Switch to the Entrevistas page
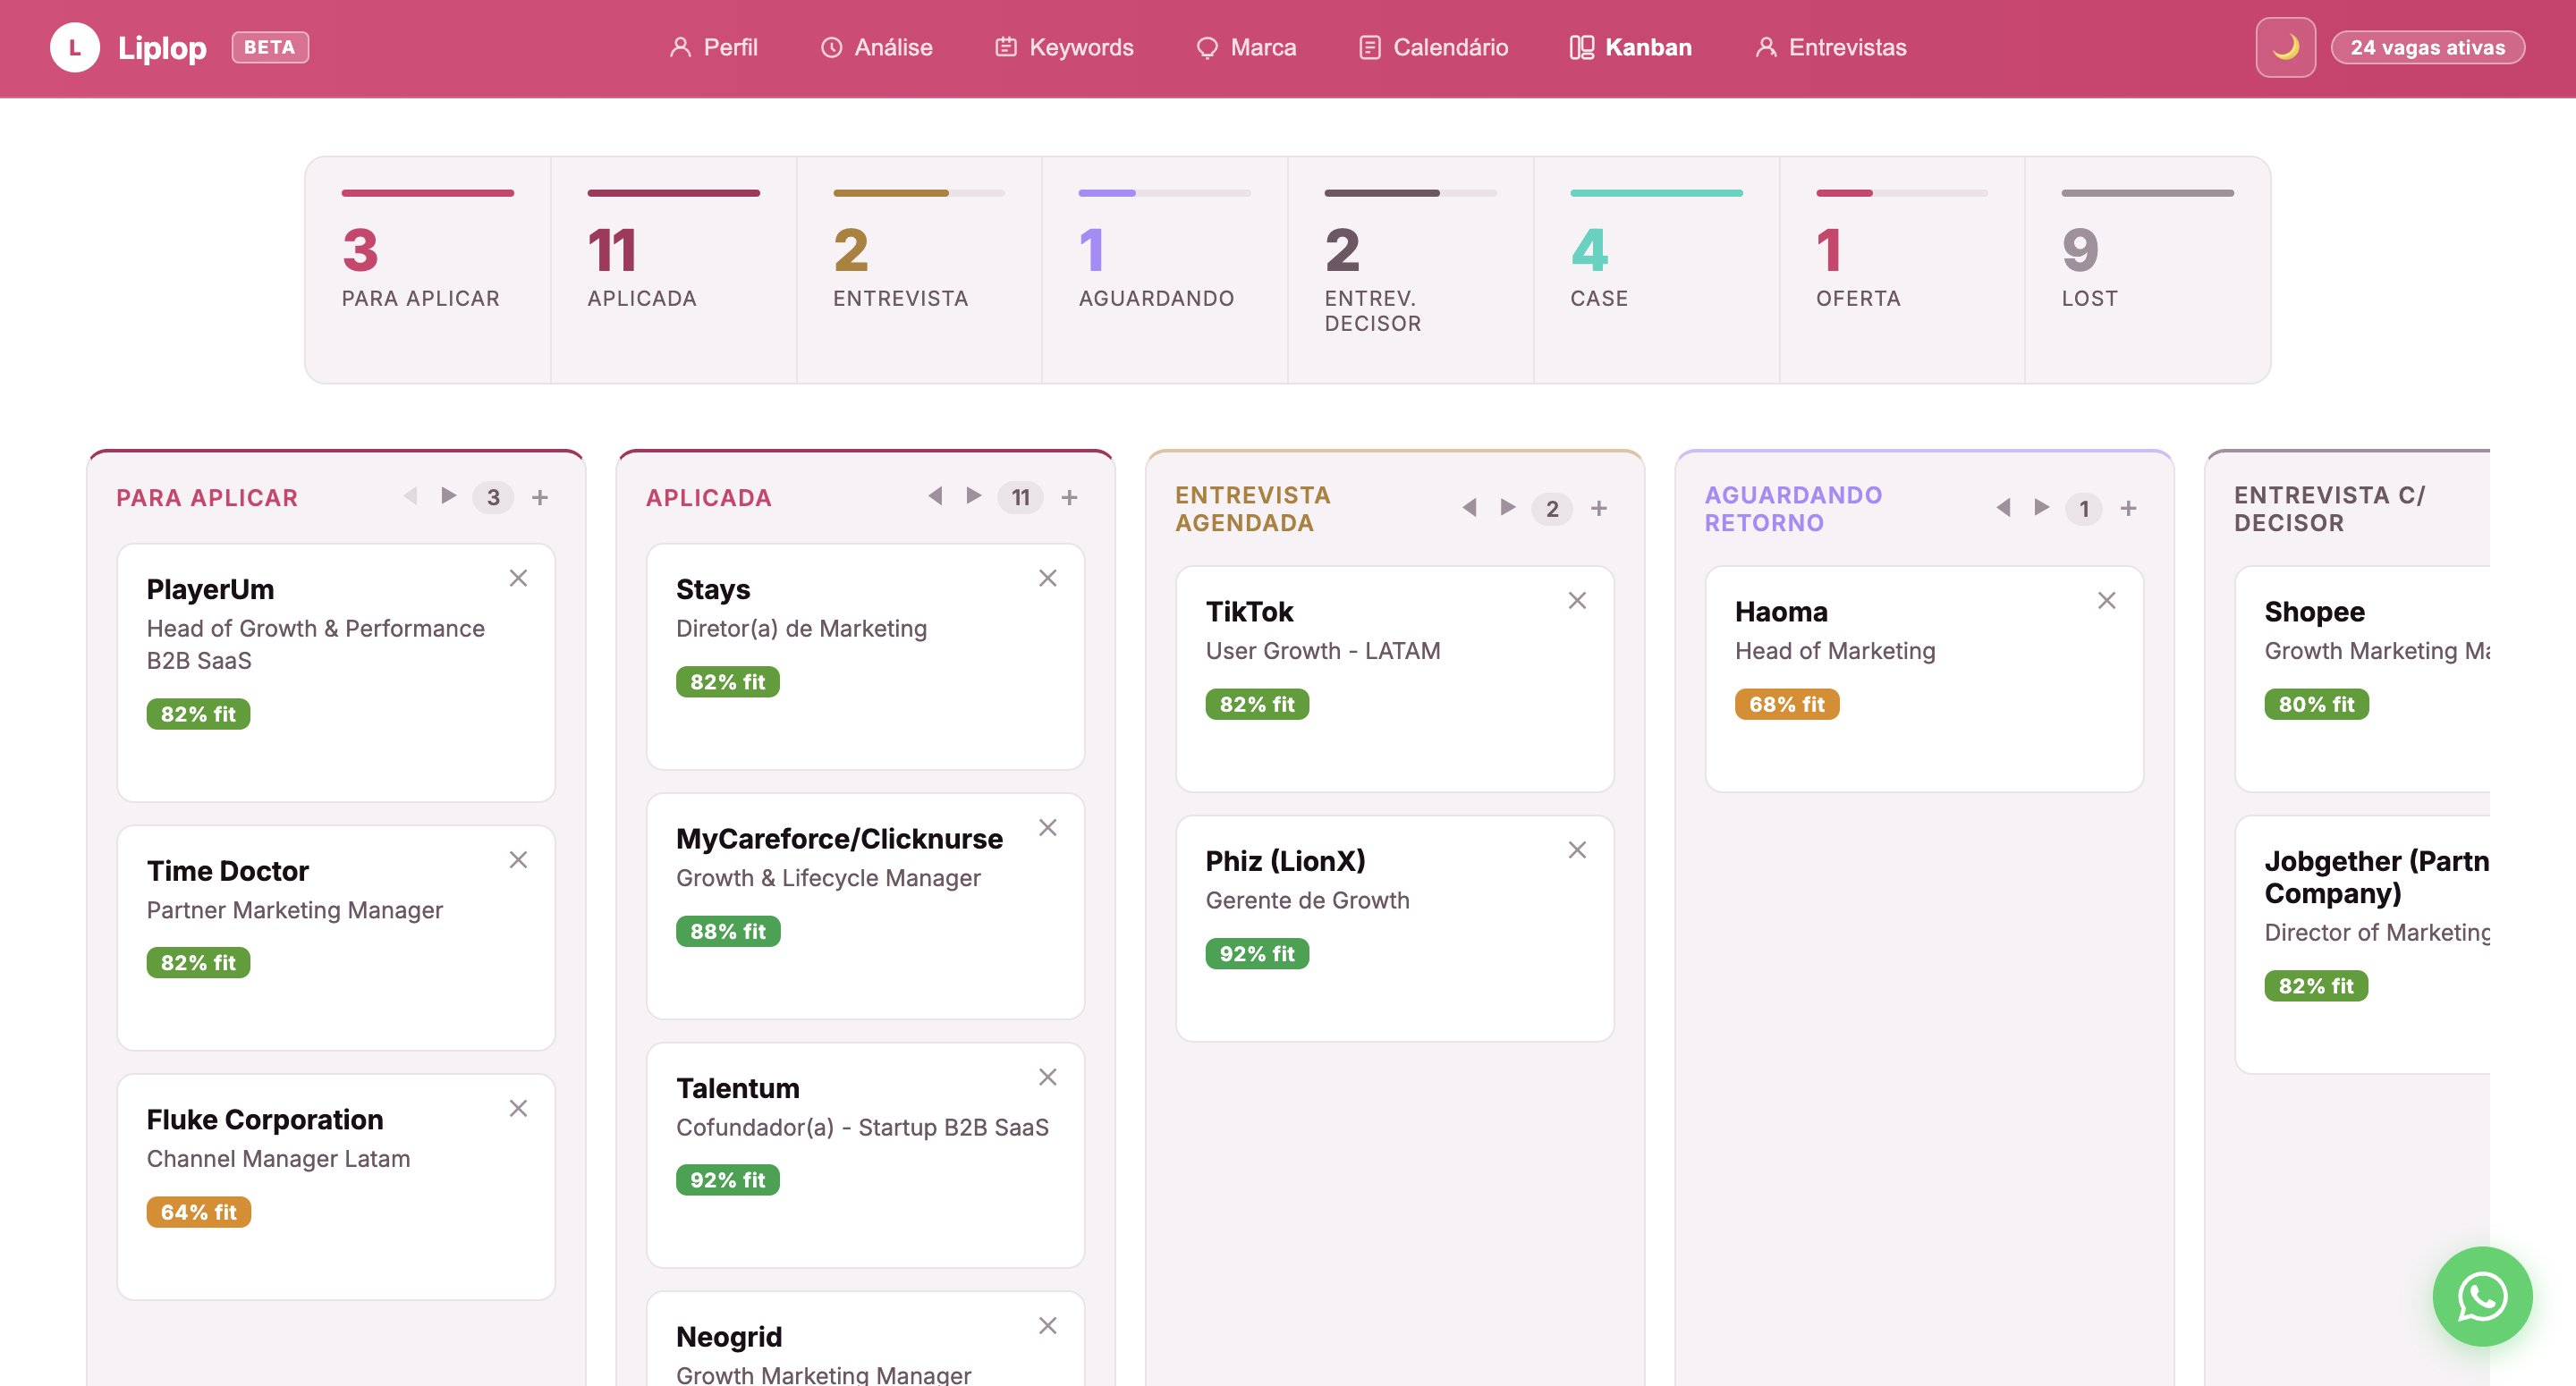2576x1386 pixels. [1830, 47]
